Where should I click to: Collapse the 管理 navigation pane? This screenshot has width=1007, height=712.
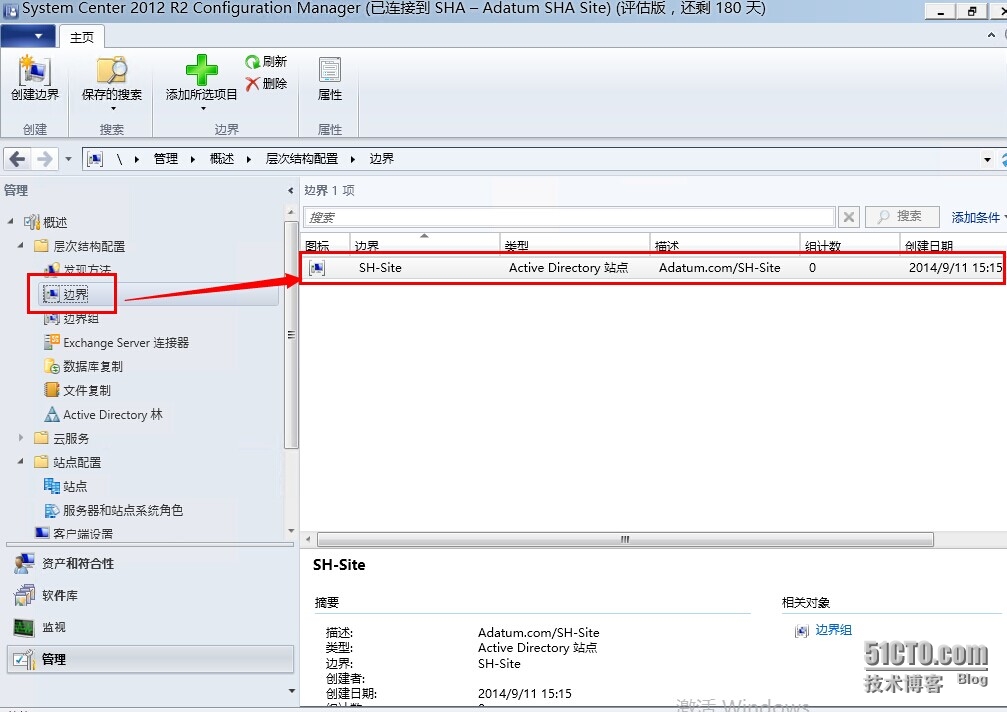click(290, 191)
